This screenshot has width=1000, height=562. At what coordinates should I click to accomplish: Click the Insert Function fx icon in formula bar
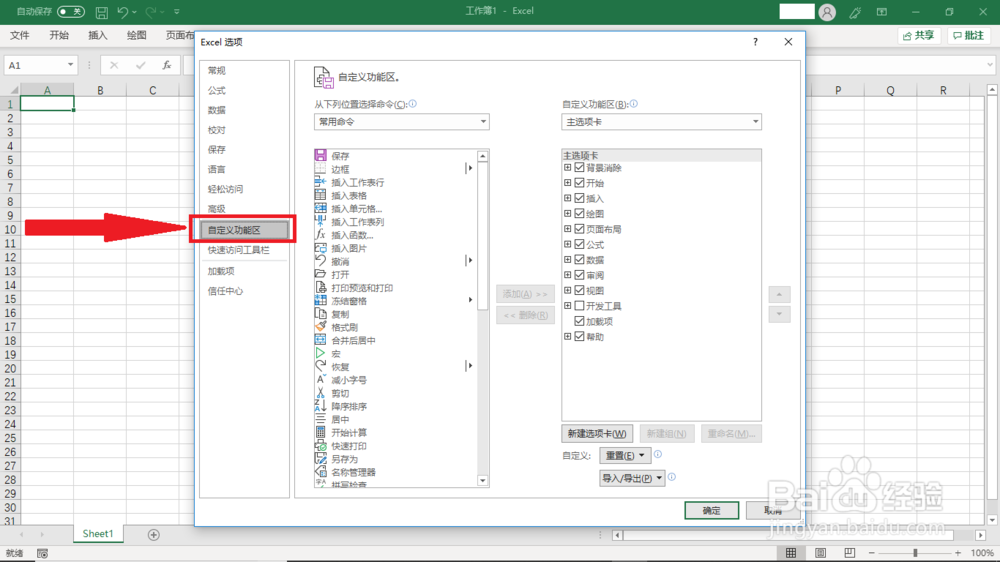pos(166,65)
